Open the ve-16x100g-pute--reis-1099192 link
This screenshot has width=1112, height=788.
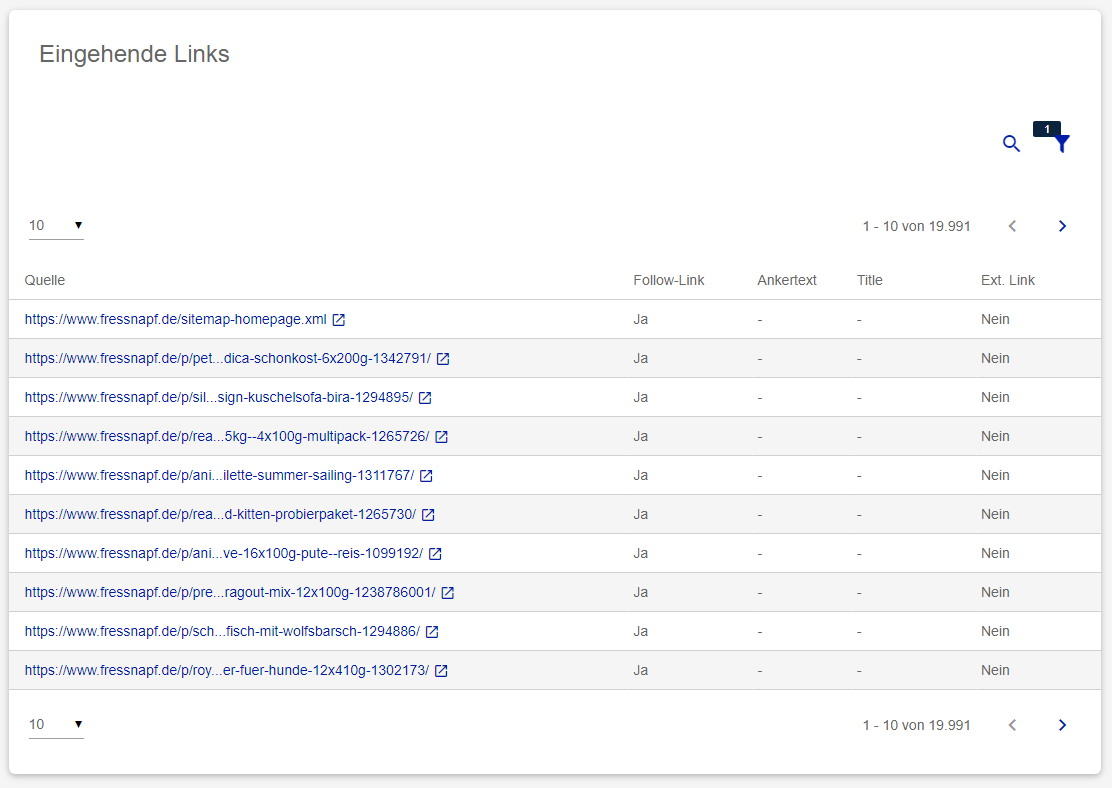pyautogui.click(x=224, y=553)
